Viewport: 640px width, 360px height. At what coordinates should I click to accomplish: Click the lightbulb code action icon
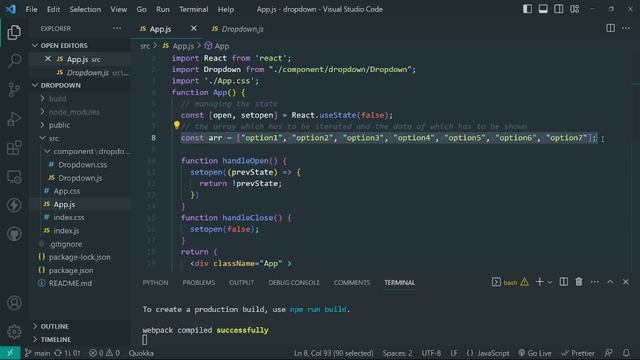click(x=176, y=125)
